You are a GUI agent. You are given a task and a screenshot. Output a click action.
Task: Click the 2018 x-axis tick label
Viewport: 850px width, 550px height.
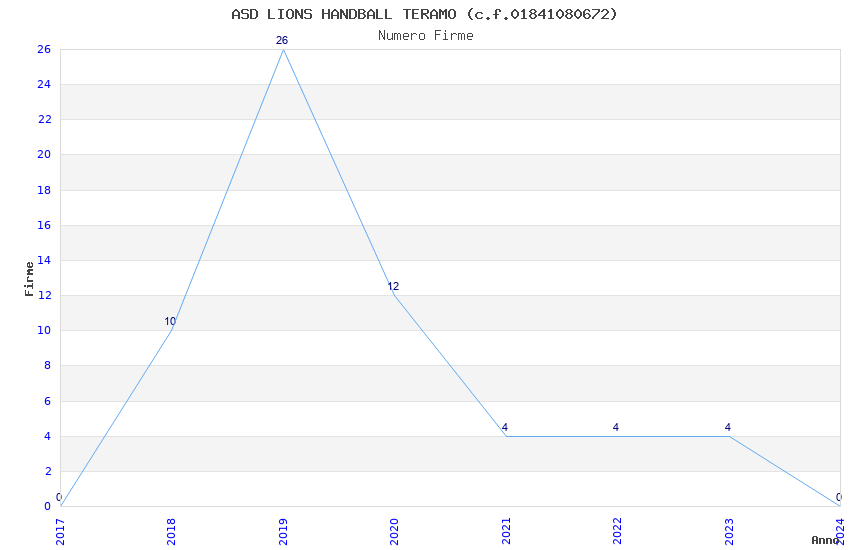(171, 532)
